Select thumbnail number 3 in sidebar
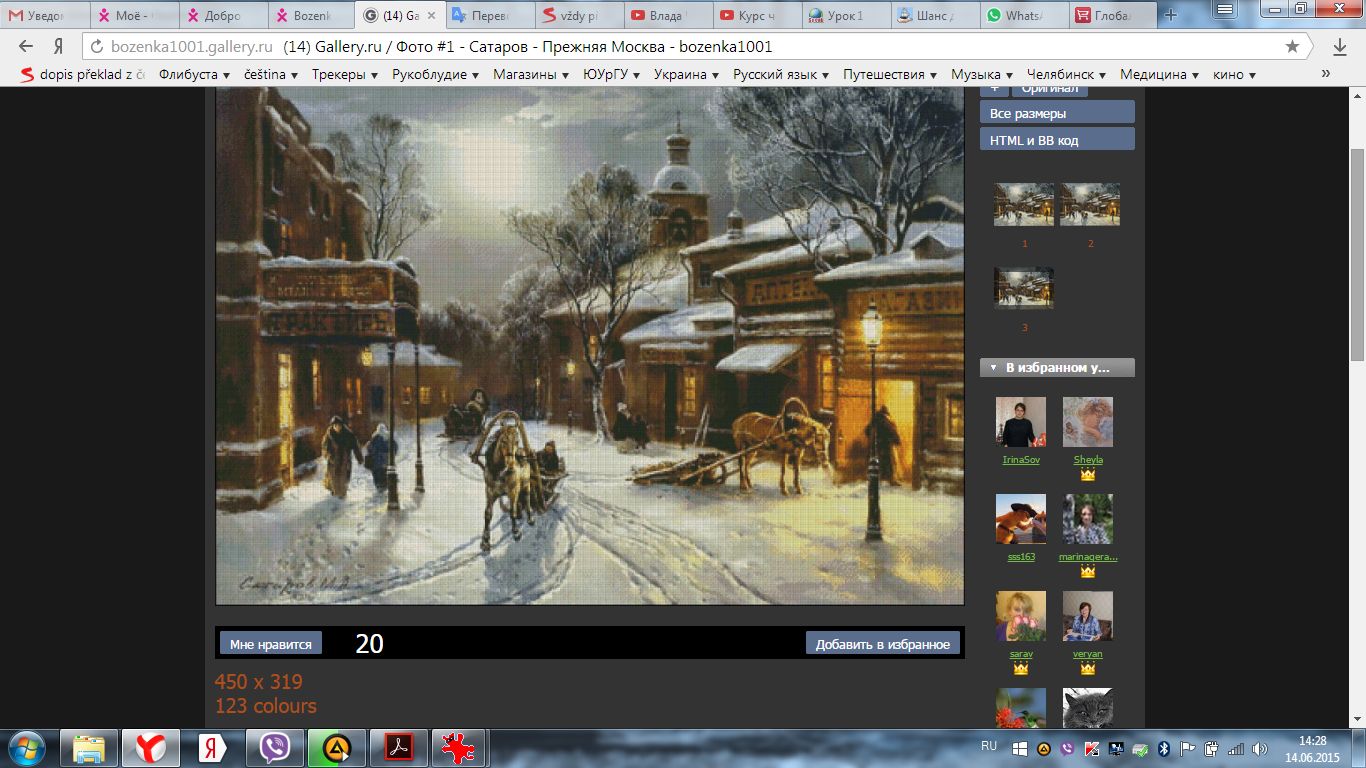The width and height of the screenshot is (1366, 768). [x=1023, y=288]
